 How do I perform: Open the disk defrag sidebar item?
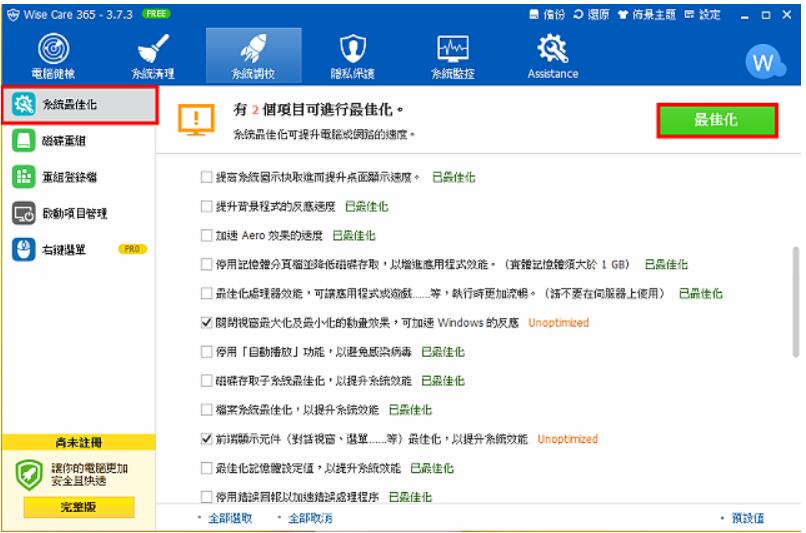click(79, 141)
